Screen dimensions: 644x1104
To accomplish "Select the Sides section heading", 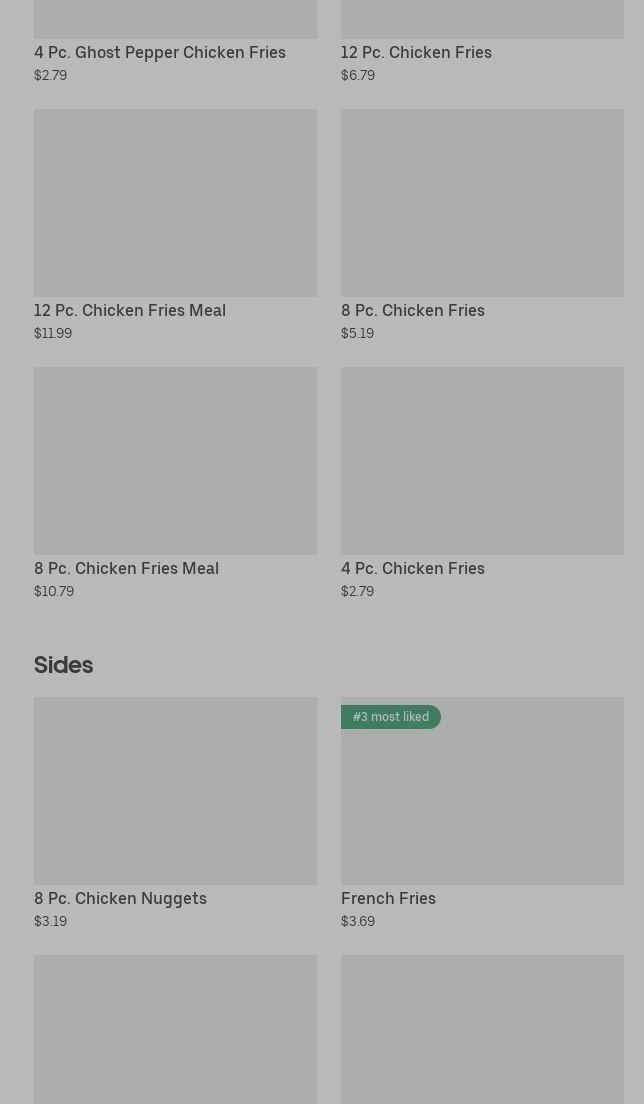I will (x=63, y=665).
